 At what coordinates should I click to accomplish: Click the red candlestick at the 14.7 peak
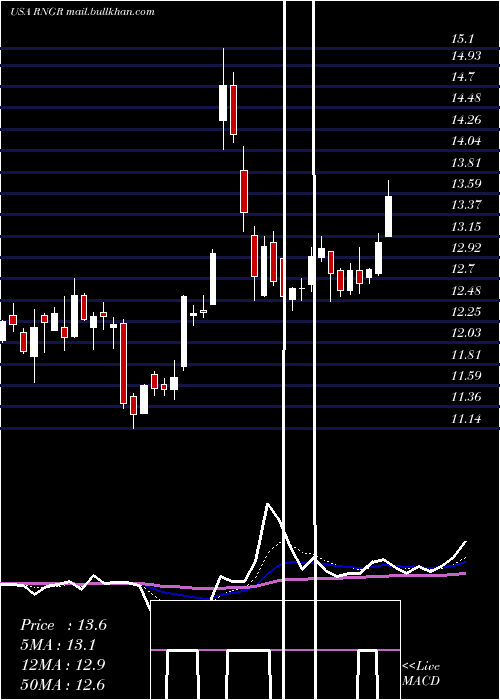pos(233,109)
